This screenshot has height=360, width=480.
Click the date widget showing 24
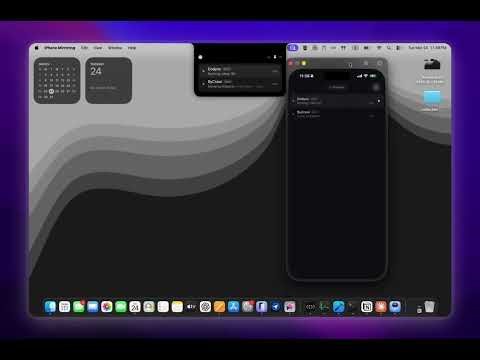coord(109,80)
